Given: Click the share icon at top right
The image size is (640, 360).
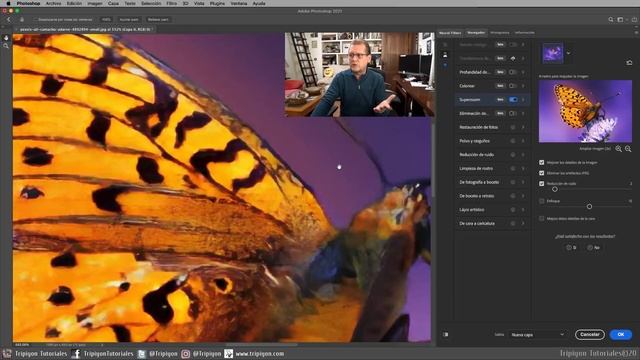Looking at the screenshot, I should tap(634, 19).
